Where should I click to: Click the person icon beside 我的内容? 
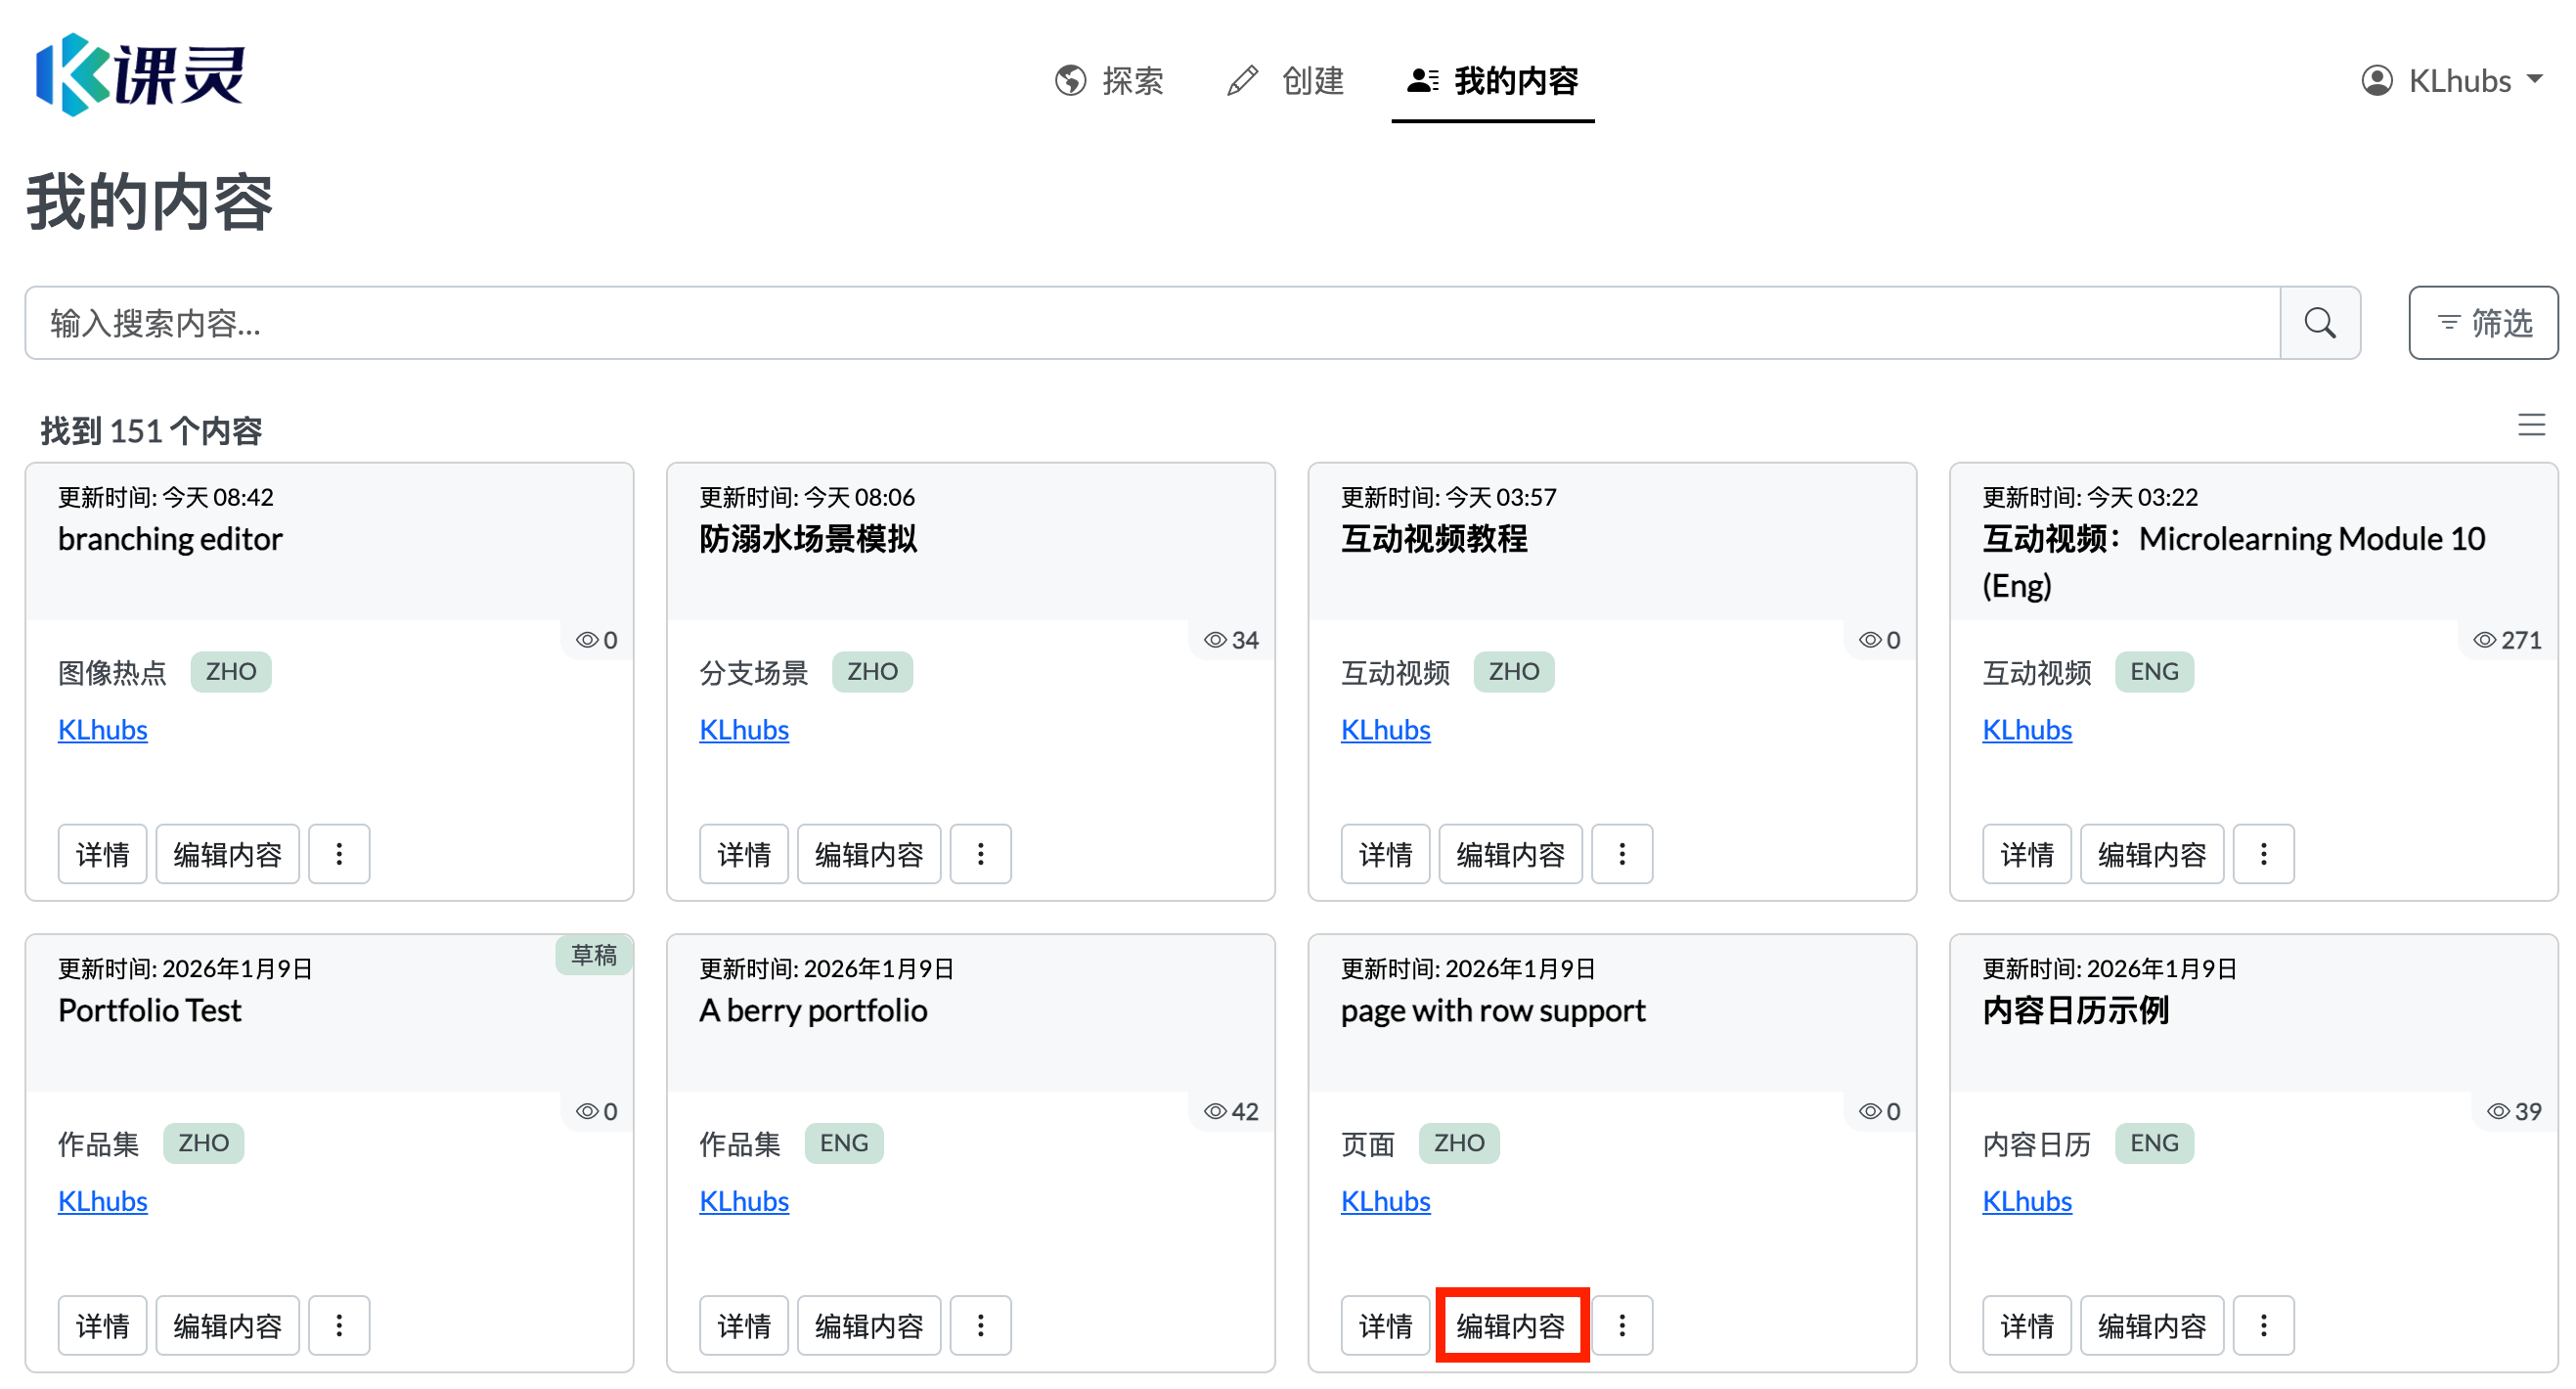click(x=1421, y=80)
